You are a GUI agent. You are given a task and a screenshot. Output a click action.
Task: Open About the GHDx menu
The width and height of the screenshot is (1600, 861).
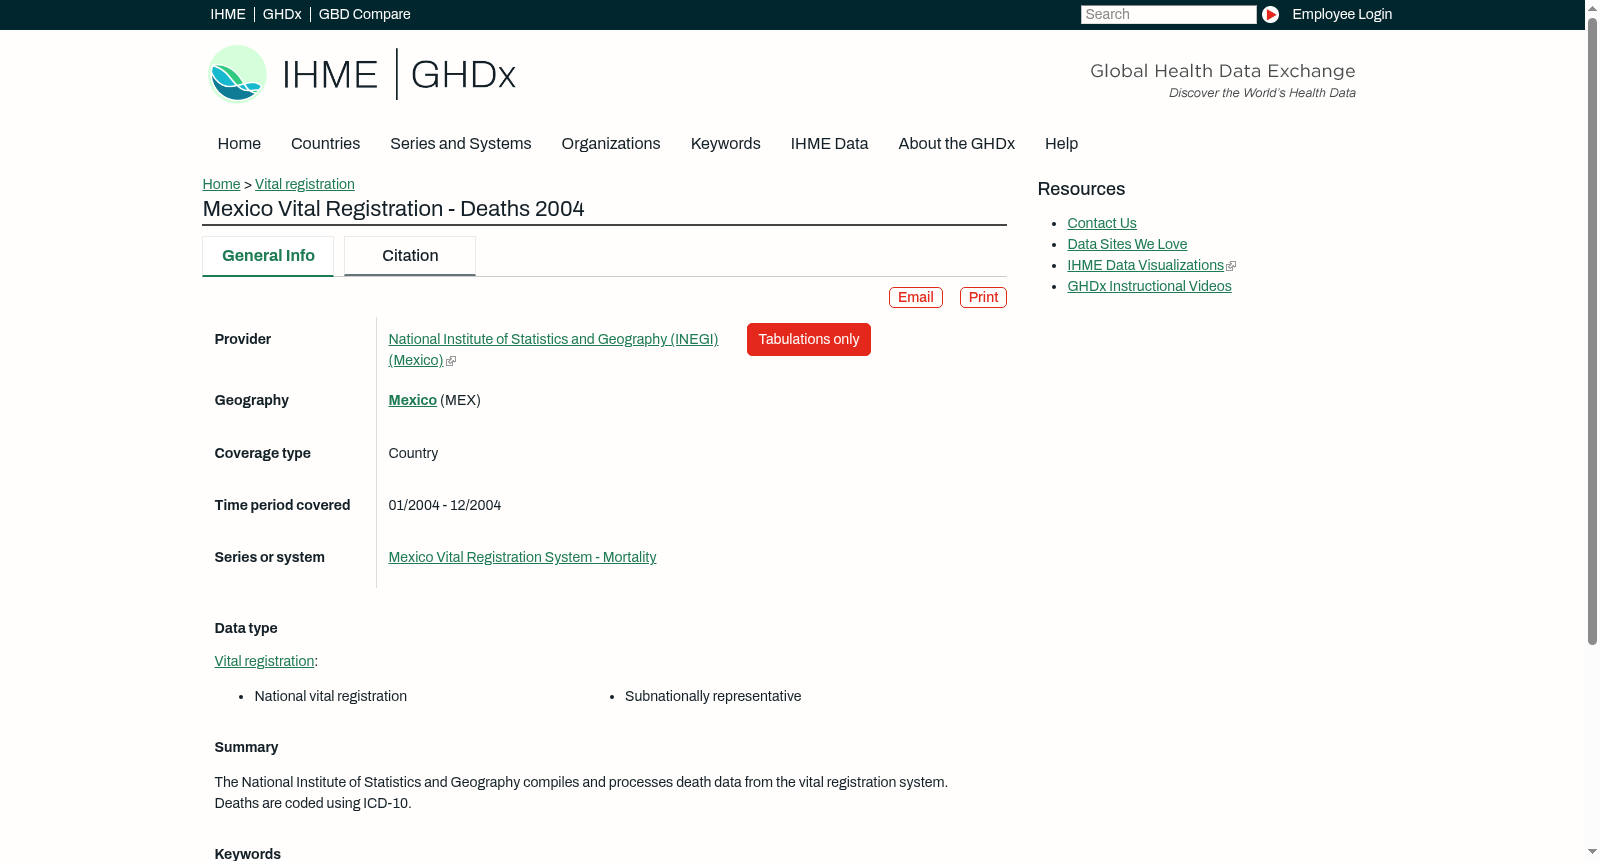[x=956, y=143]
